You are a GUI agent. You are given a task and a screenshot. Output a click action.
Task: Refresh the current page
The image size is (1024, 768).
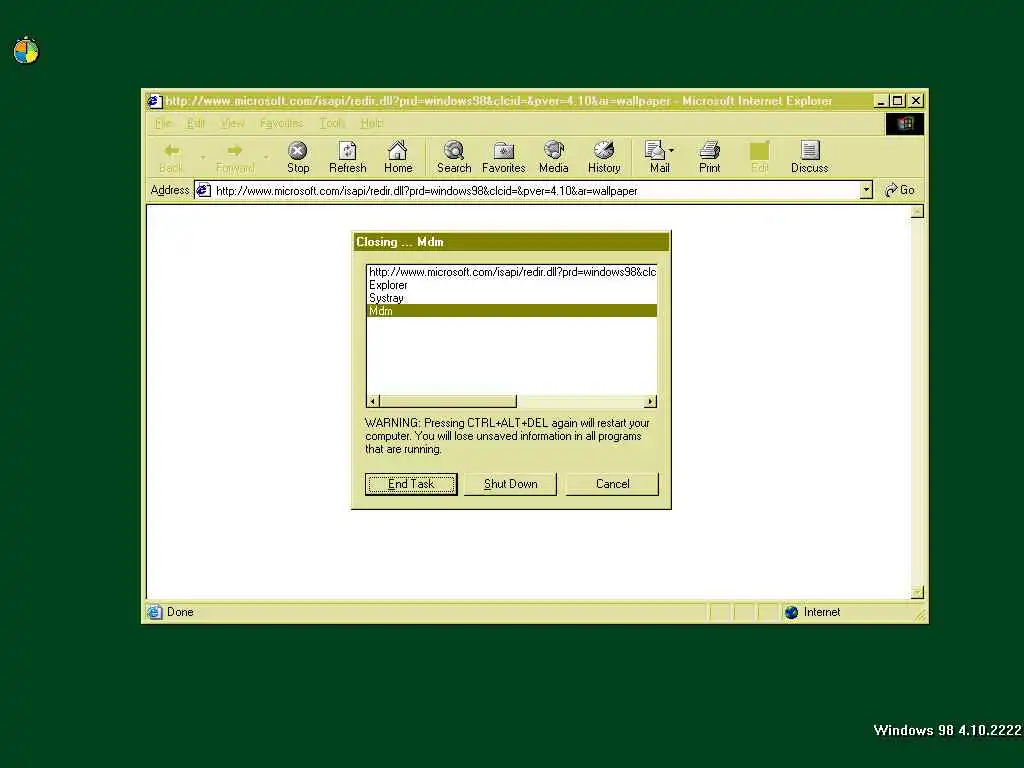[347, 157]
